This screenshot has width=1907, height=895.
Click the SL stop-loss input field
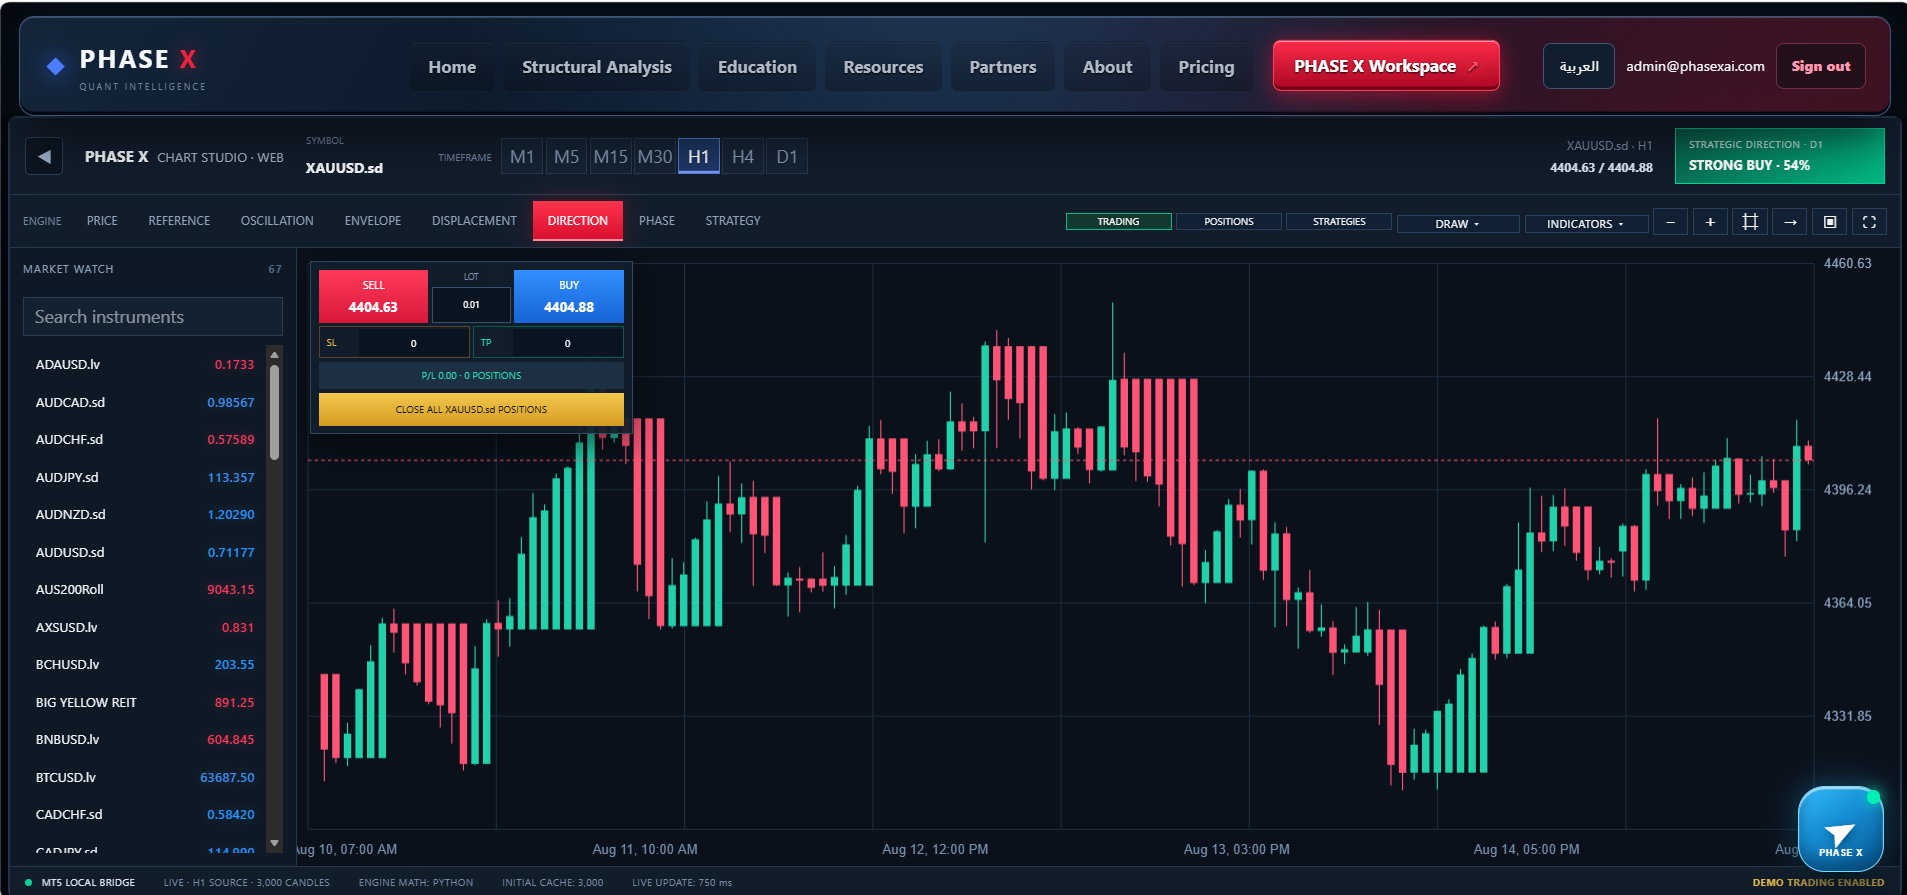click(x=413, y=343)
